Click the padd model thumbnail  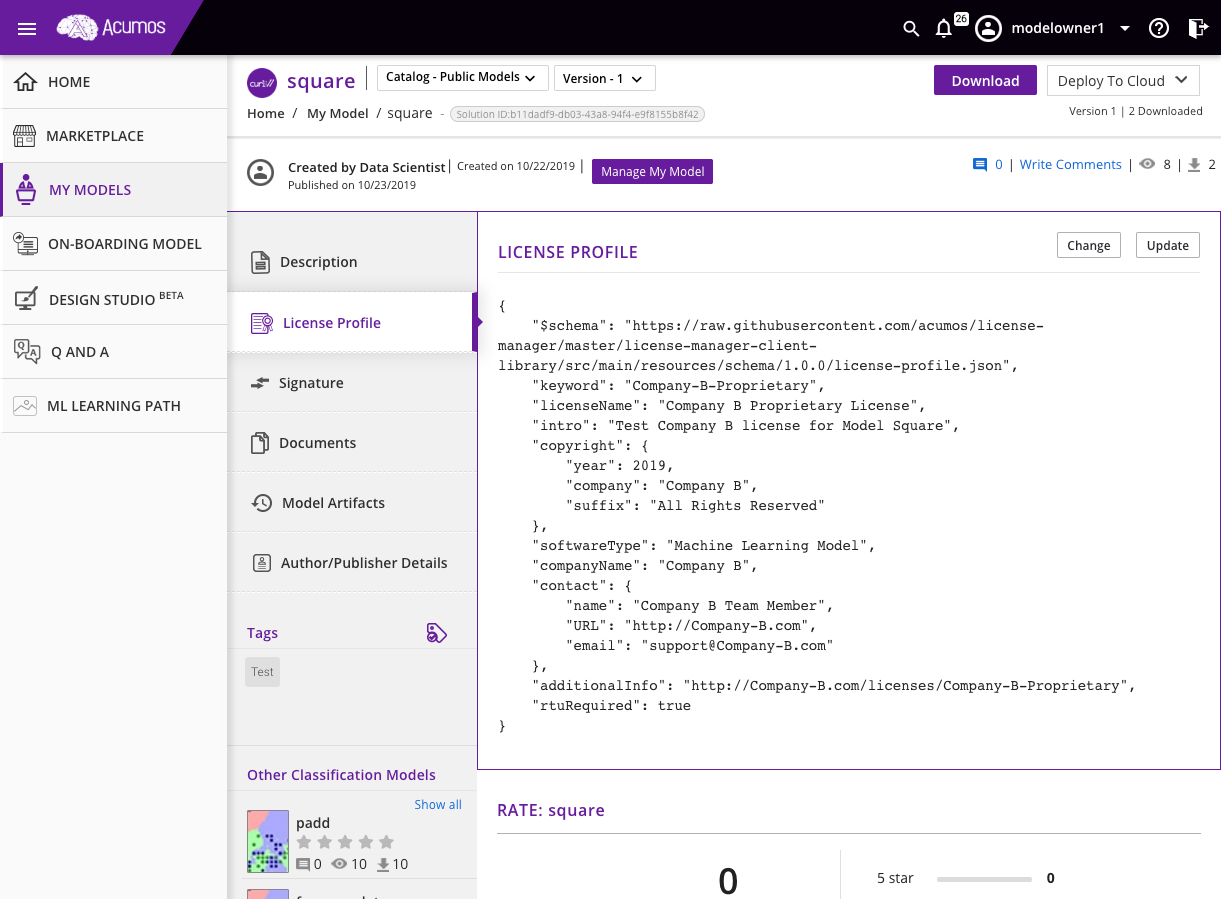pyautogui.click(x=268, y=841)
